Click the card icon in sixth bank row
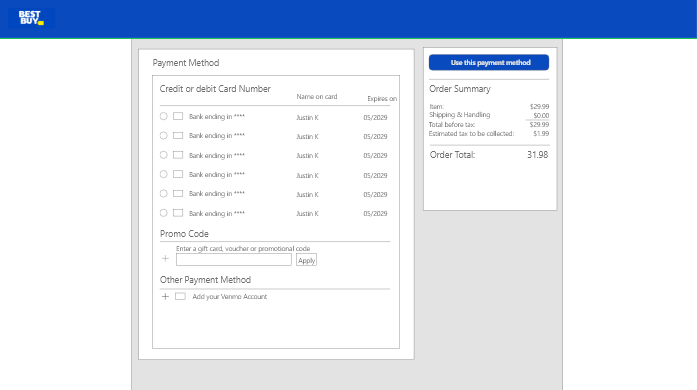 [178, 213]
